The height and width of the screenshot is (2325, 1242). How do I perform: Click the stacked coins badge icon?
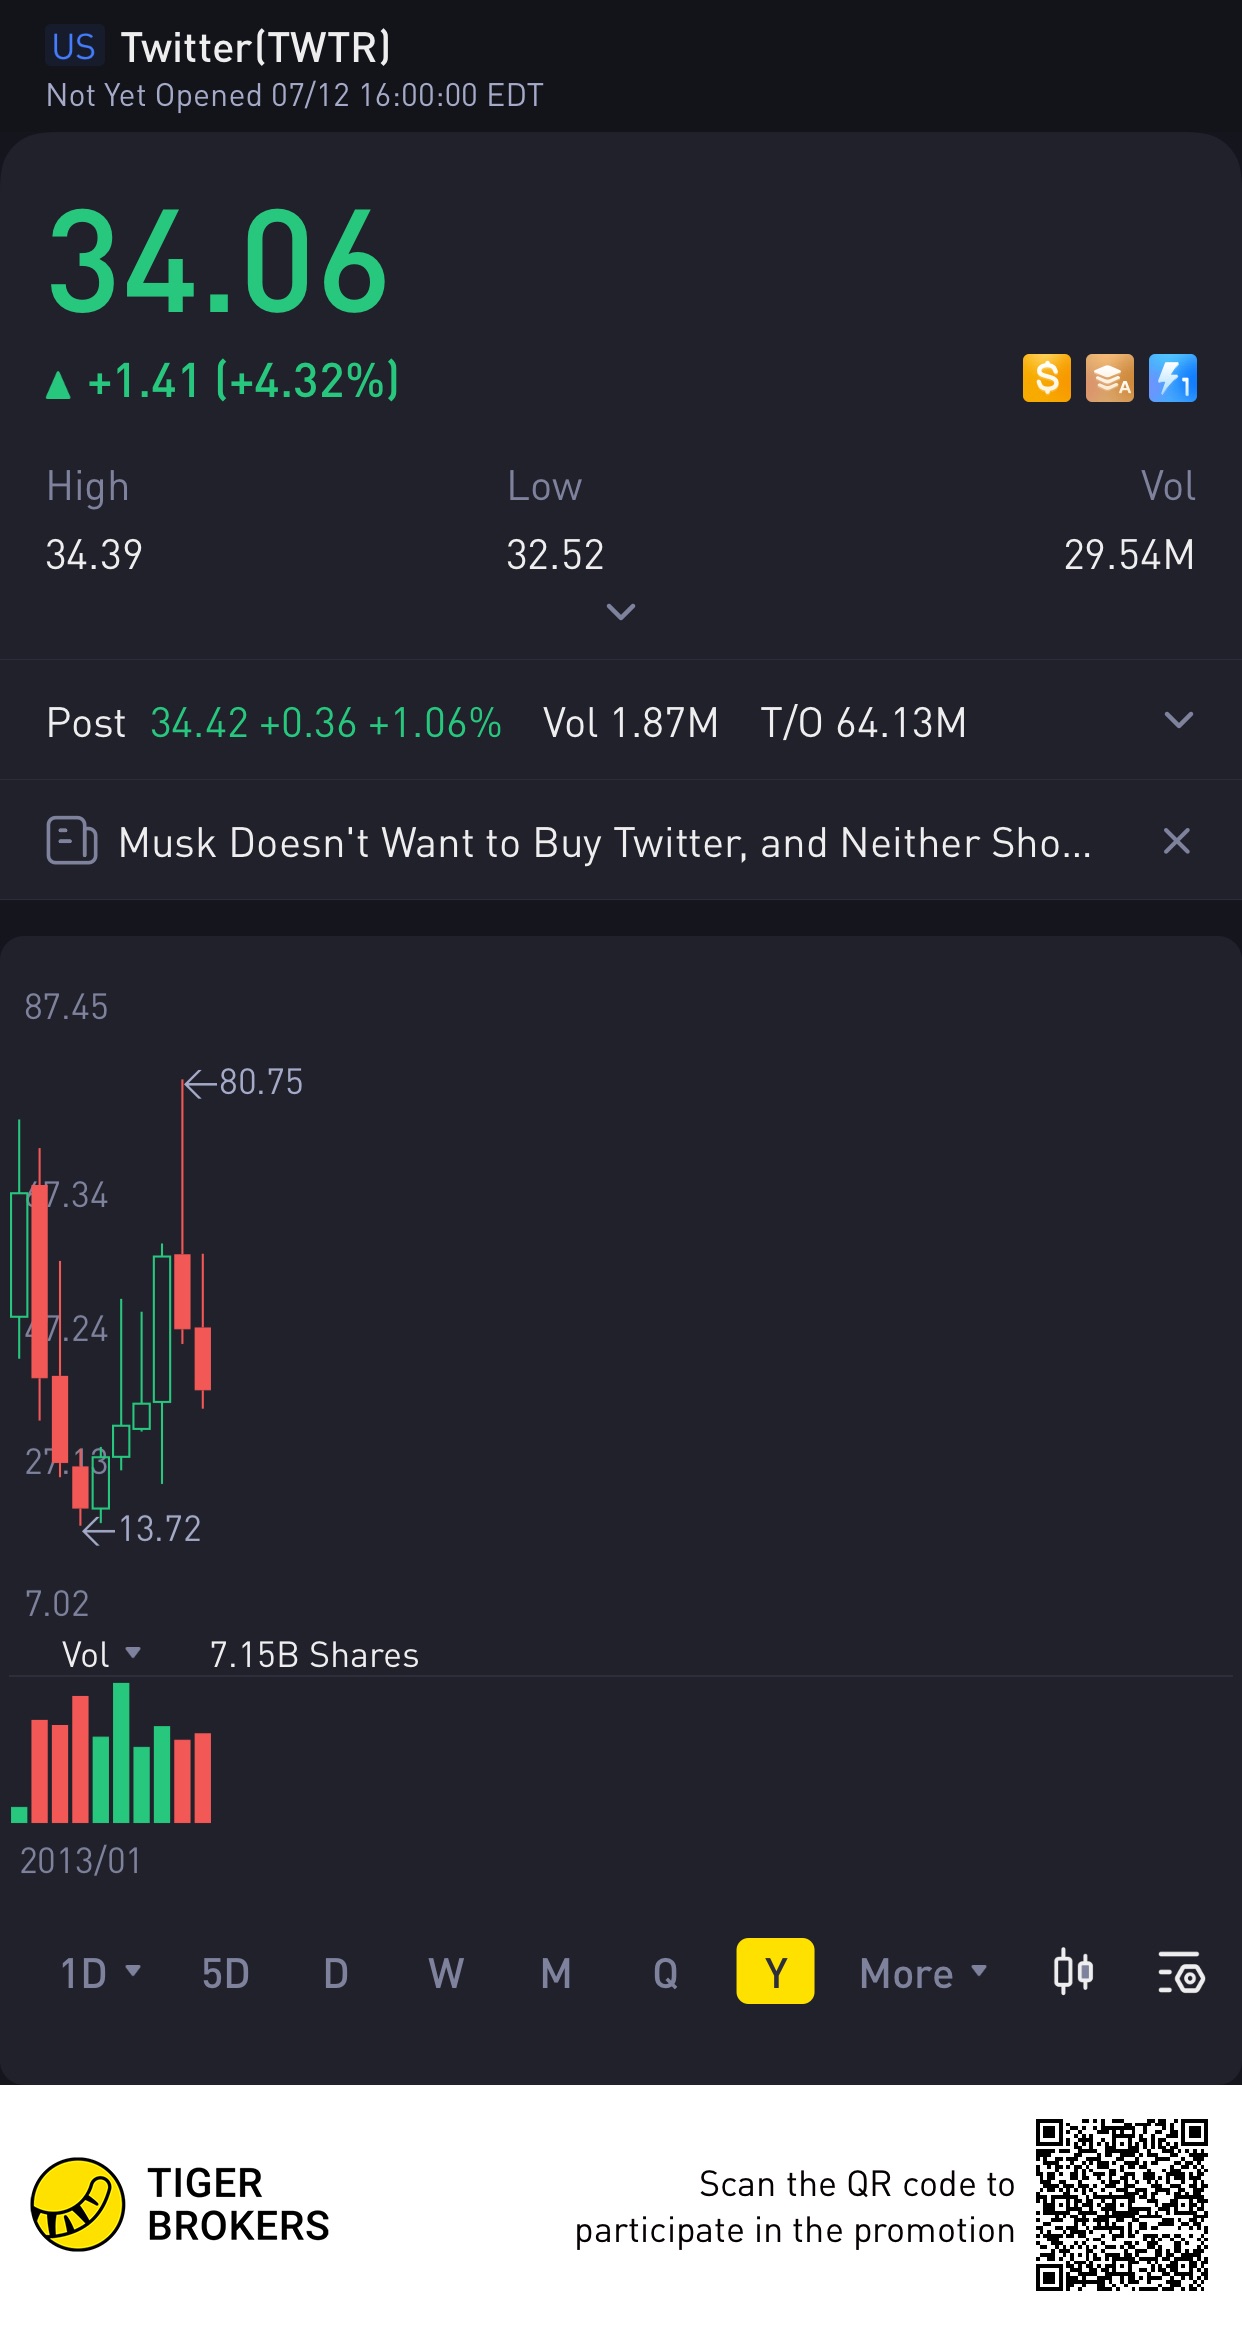[x=1109, y=379]
